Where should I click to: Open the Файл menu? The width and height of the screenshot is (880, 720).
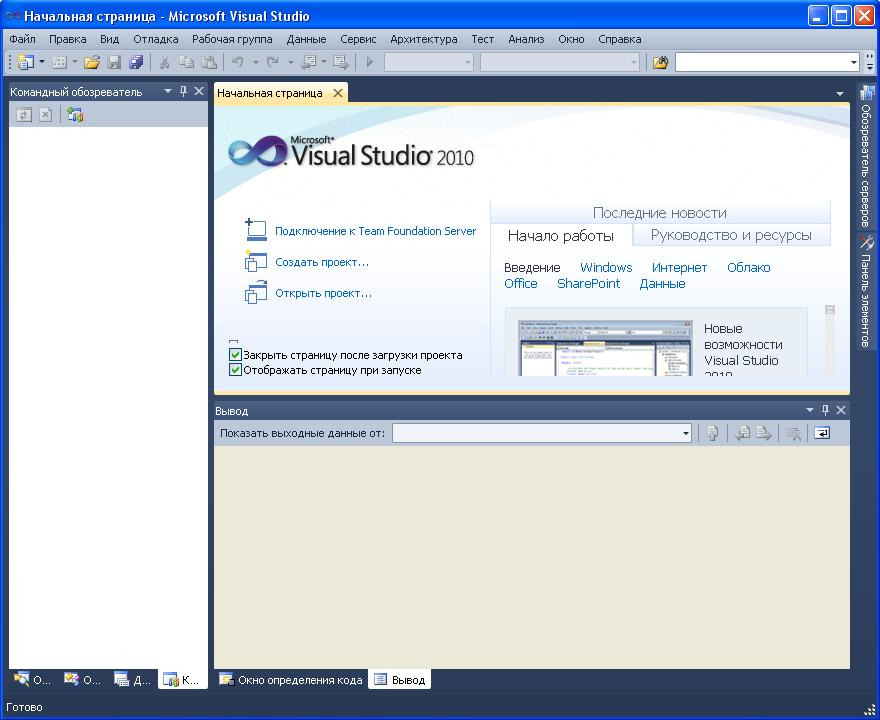(x=22, y=39)
